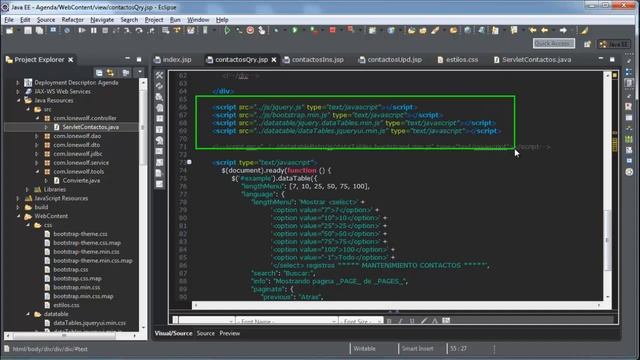Select ServletContactos.java in Project Explorer
Viewport: 640px width, 360px height.
pyautogui.click(x=91, y=127)
